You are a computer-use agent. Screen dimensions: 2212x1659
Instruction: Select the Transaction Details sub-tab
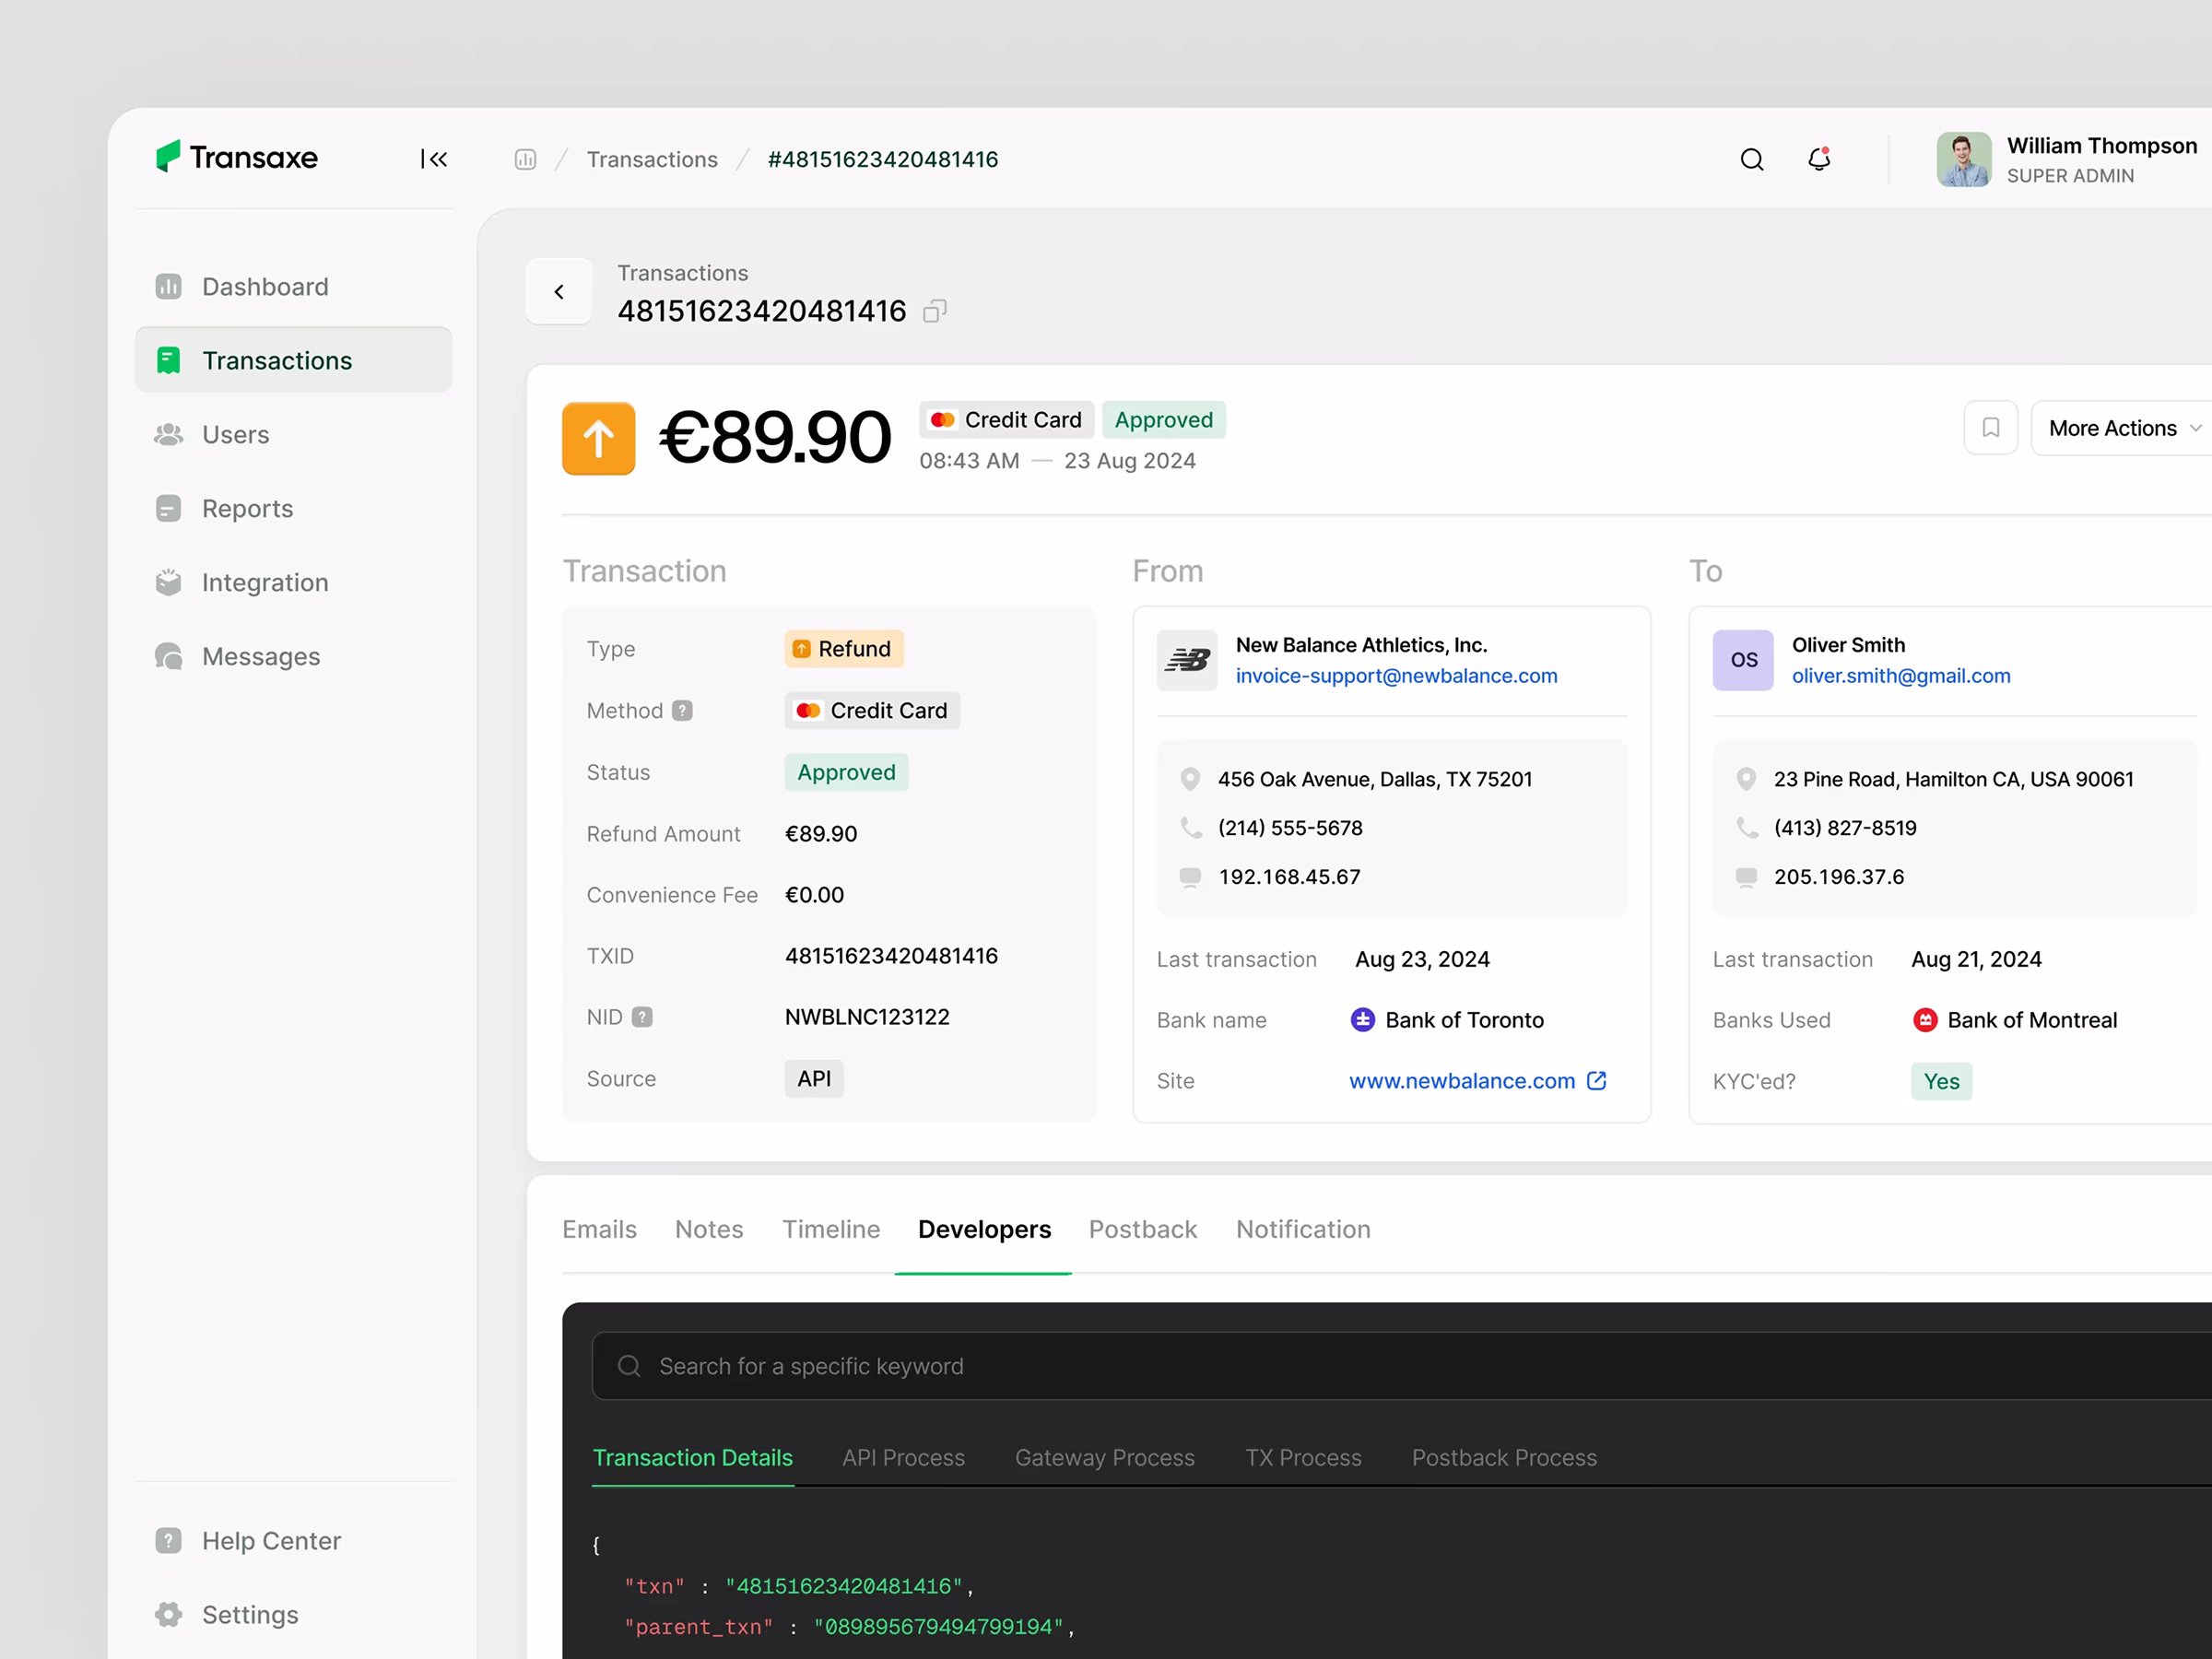[x=692, y=1458]
